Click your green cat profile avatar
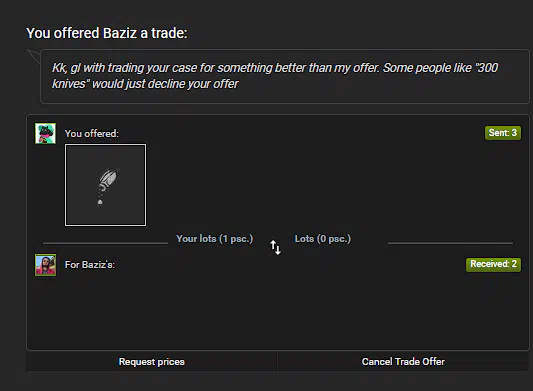 45,133
